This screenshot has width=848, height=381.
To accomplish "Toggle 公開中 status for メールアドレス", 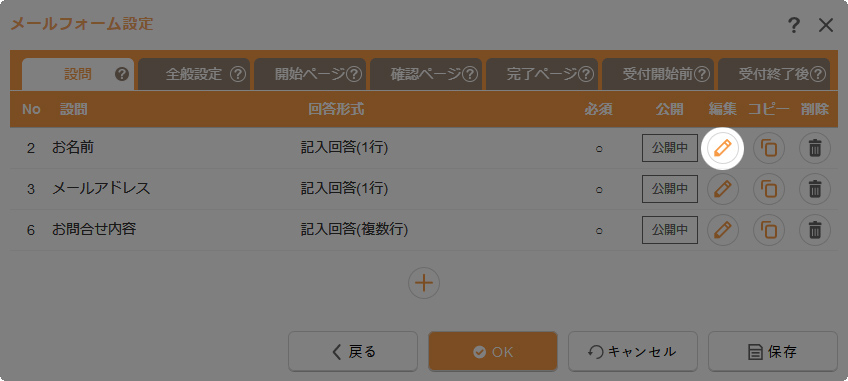I will (x=670, y=189).
